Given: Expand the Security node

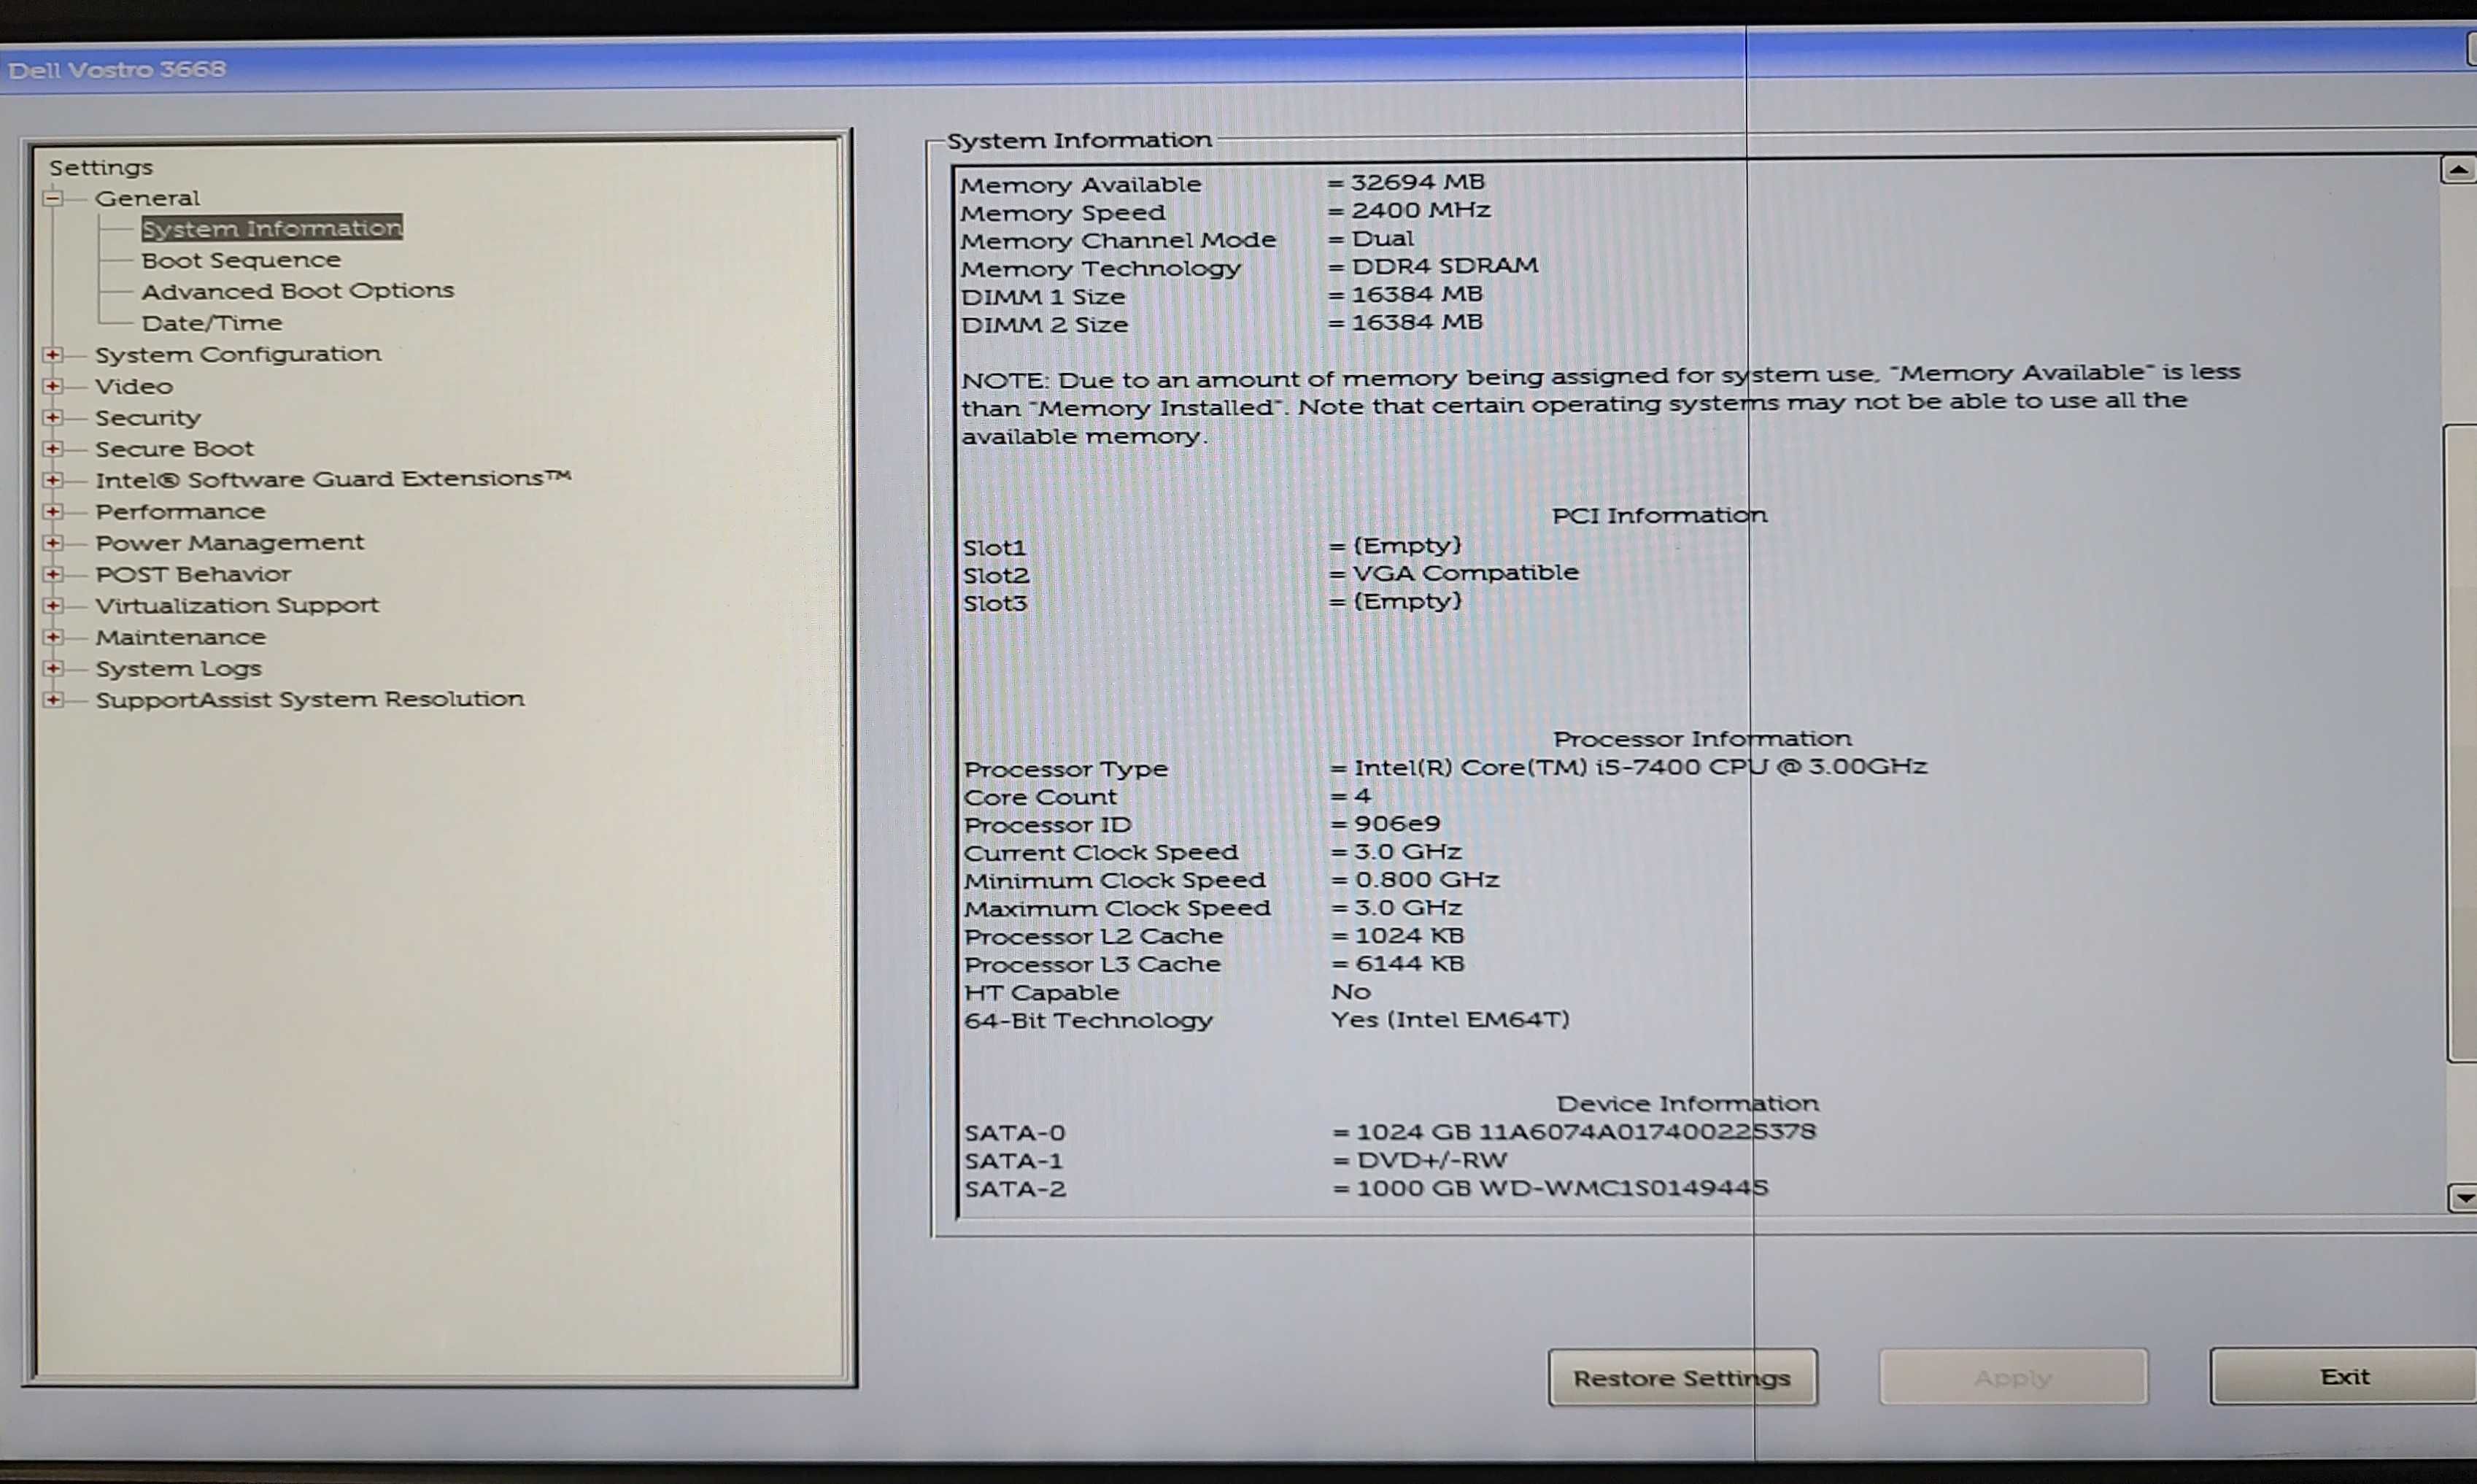Looking at the screenshot, I should pyautogui.click(x=53, y=417).
